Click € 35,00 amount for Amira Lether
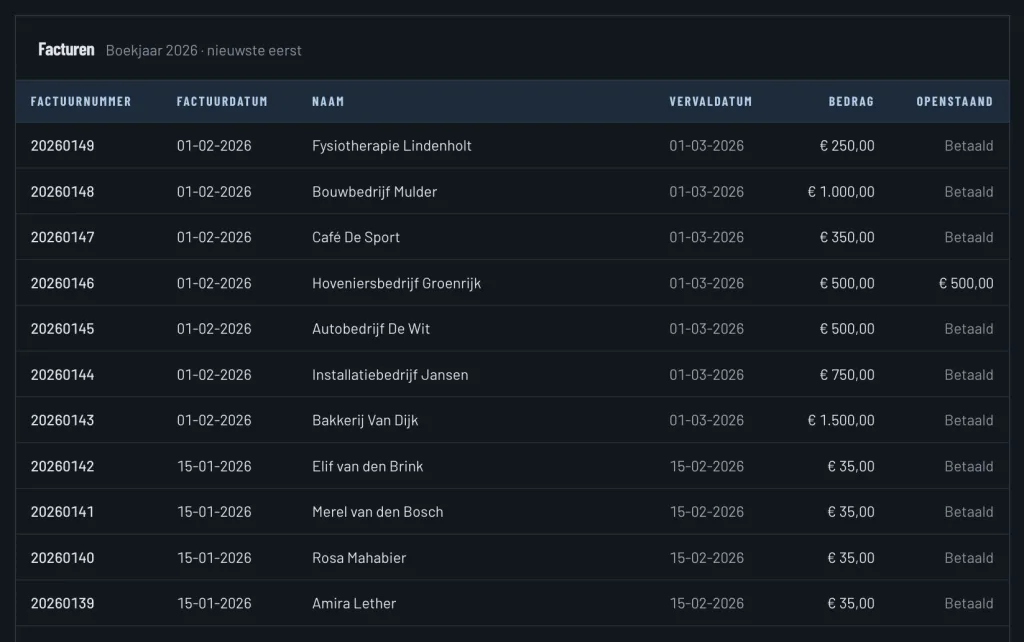 (851, 603)
